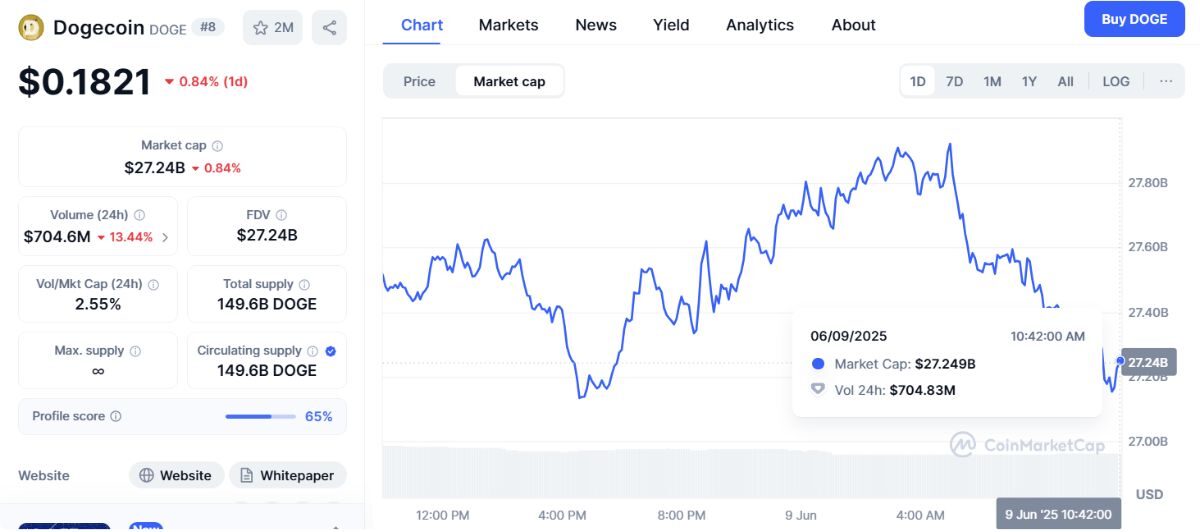Viewport: 1200px width, 532px height.
Task: Click the info icon next to Profile score
Action: [x=116, y=416]
